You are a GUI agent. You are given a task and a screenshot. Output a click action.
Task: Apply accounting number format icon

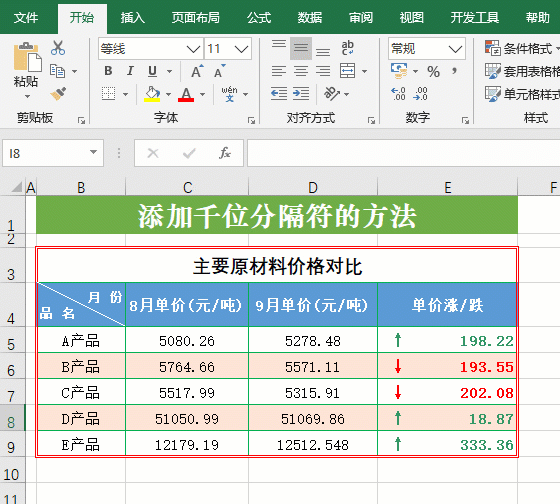click(x=399, y=71)
